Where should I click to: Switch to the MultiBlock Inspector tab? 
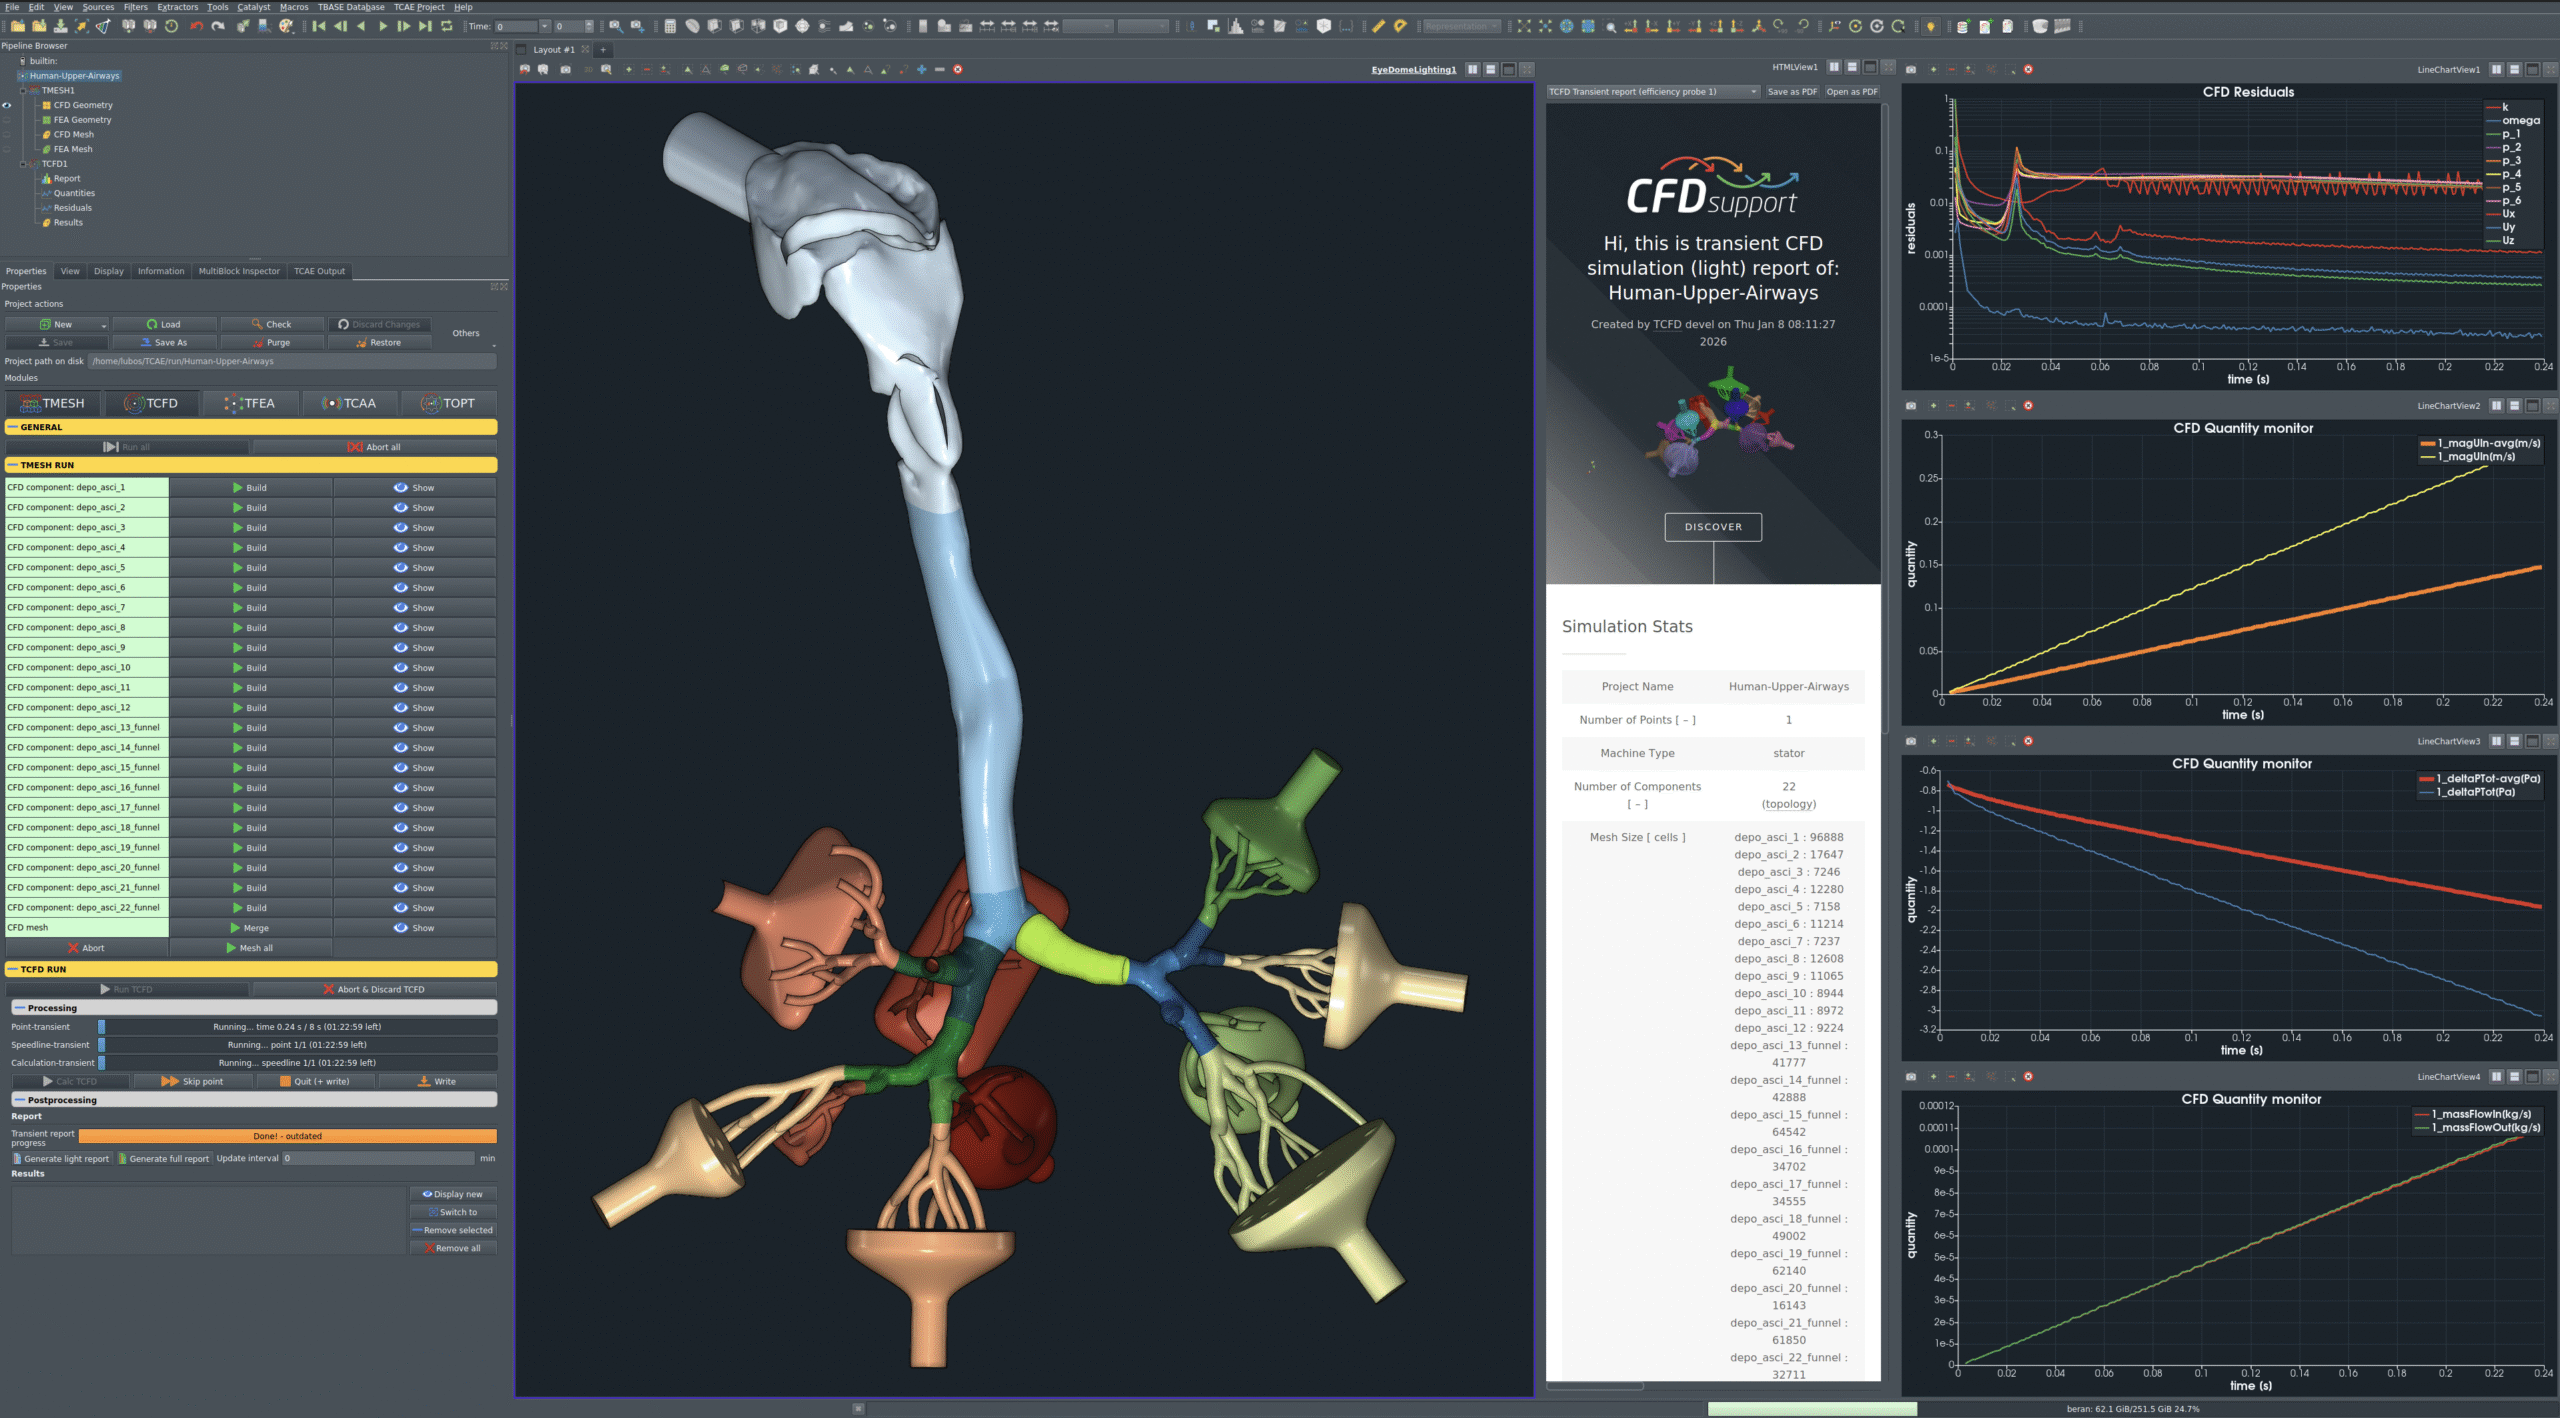(239, 271)
